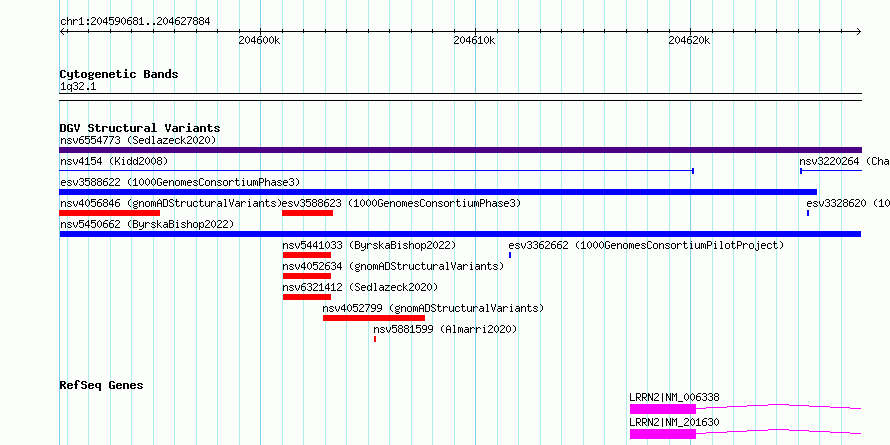
Task: Click the esv3588622 (1000GenomesConsortiumPhase3) label
Action: tap(180, 182)
